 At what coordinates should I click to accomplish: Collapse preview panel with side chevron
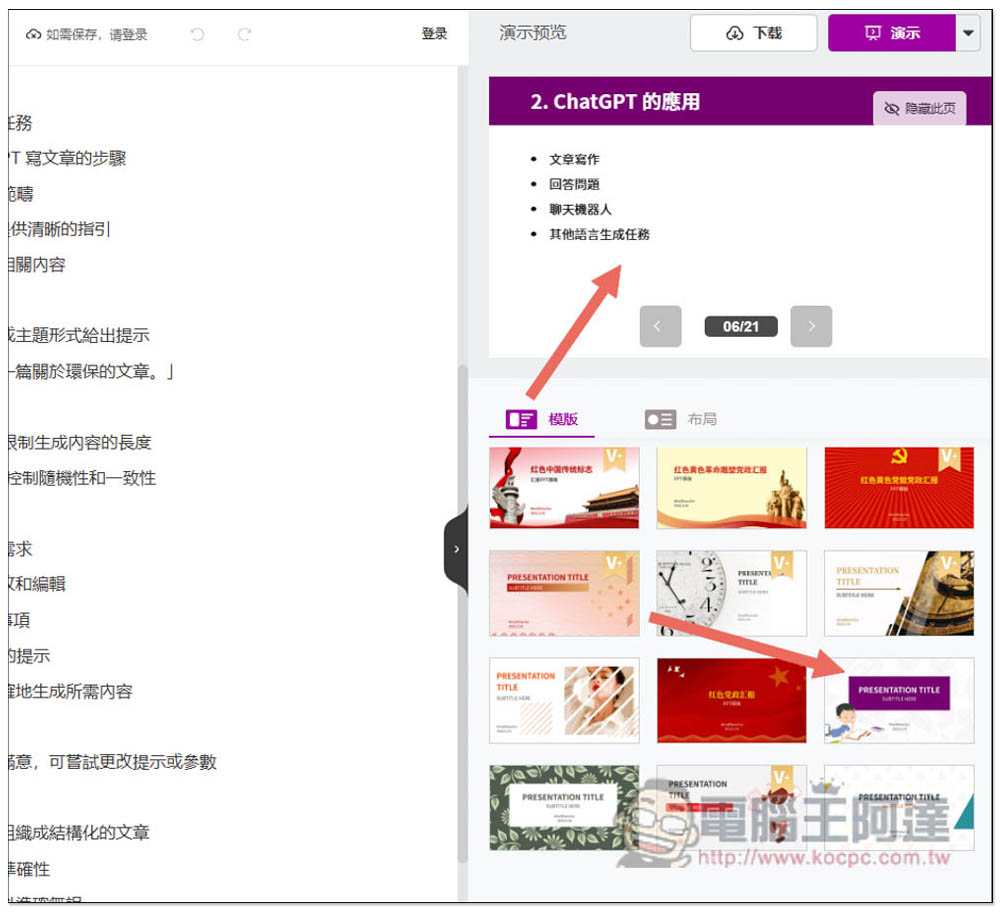point(456,549)
